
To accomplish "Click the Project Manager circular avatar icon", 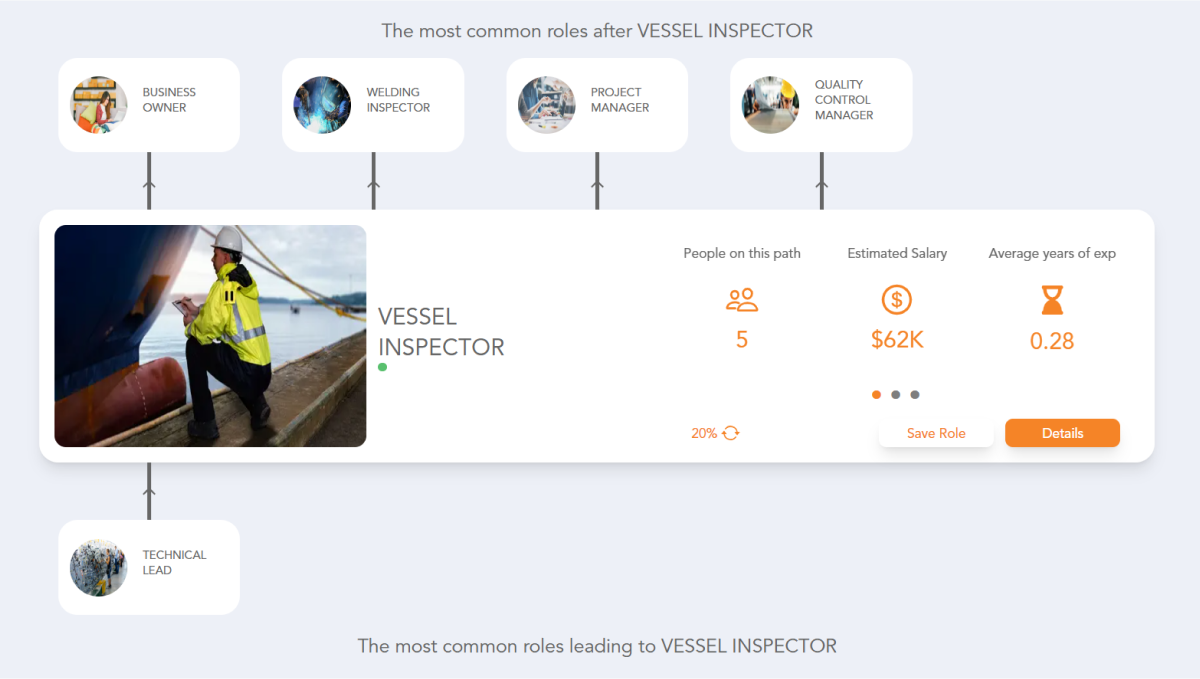I will tap(546, 104).
